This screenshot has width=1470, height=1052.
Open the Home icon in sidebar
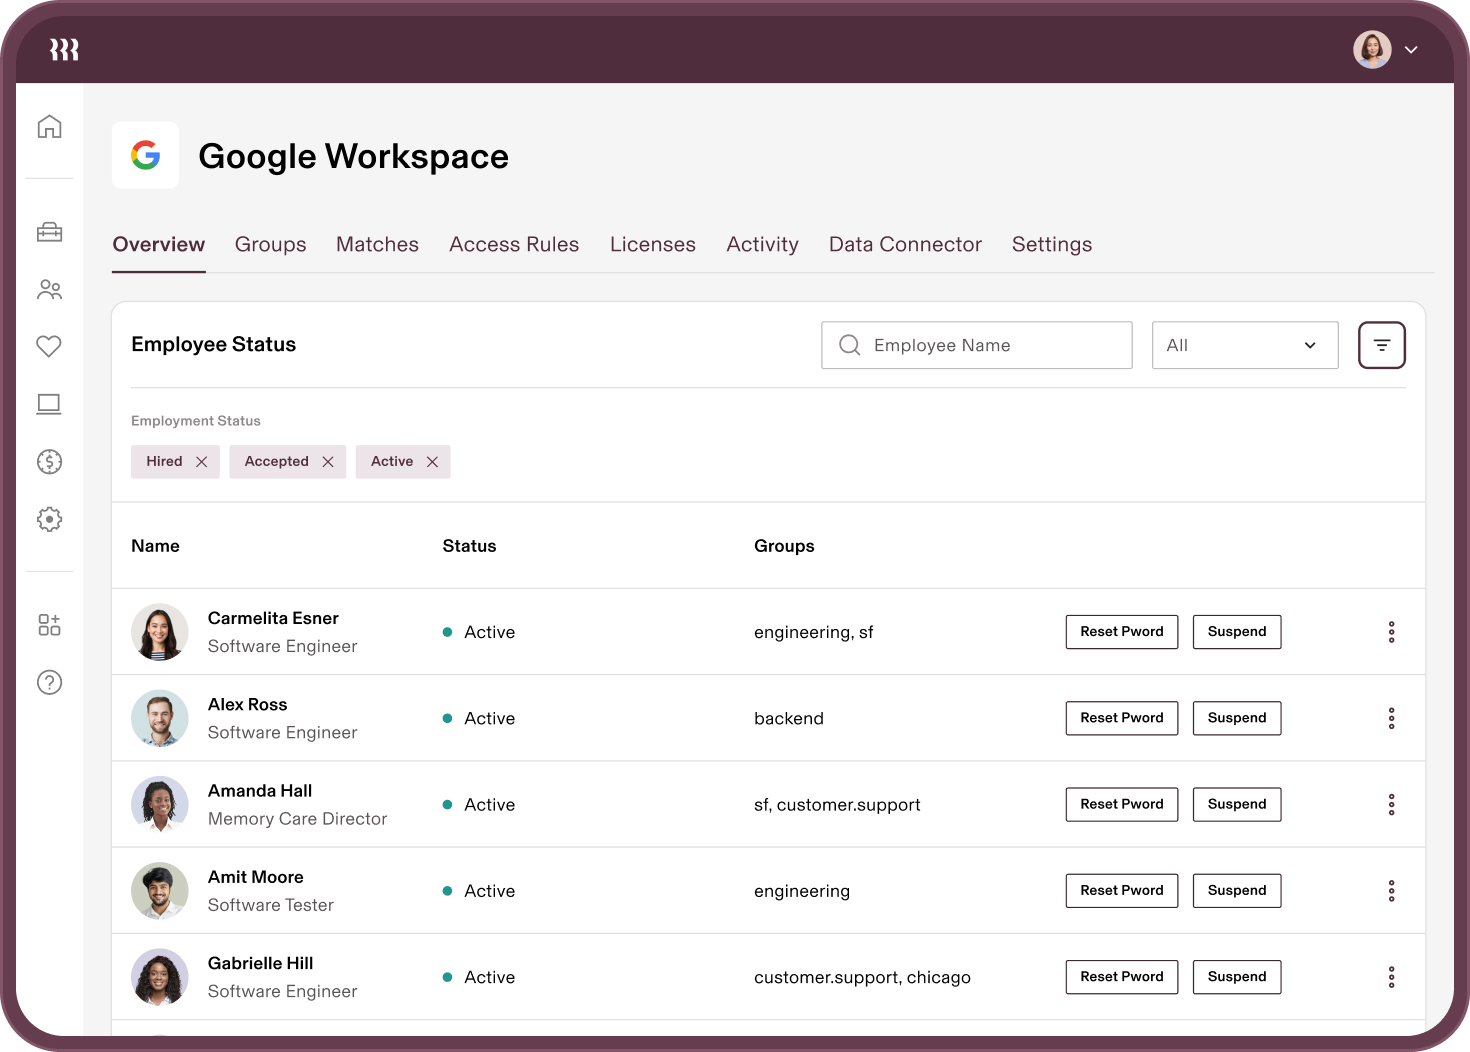point(49,127)
